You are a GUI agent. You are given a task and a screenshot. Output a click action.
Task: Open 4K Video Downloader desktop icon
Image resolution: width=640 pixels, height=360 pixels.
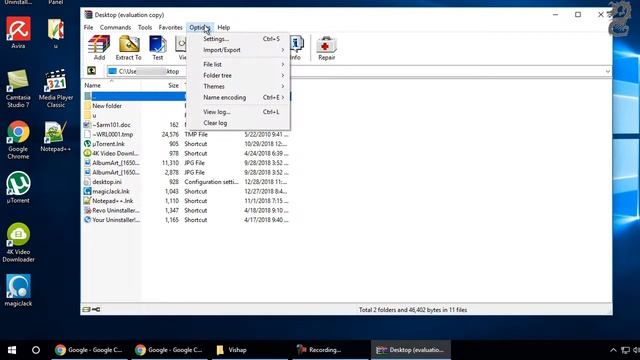18,242
